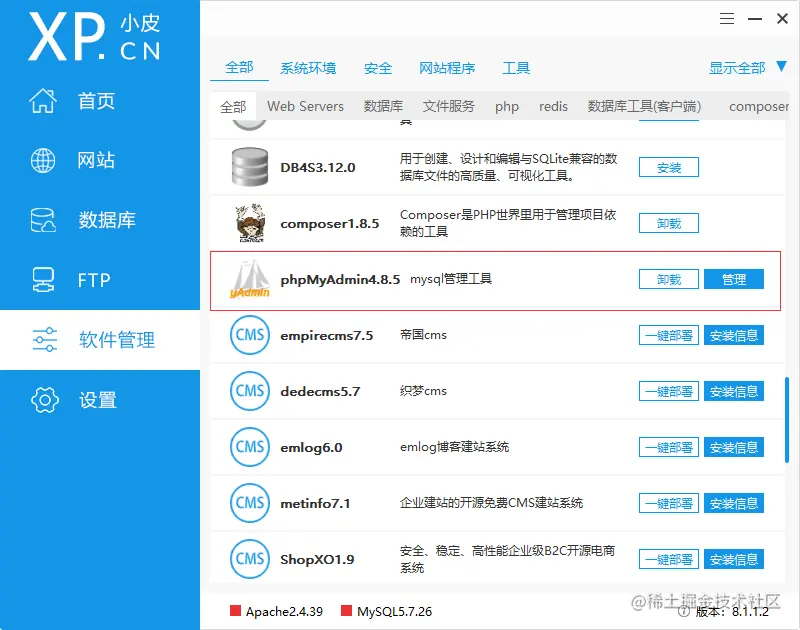Switch to the 系统环境 tab
800x630 pixels.
308,68
